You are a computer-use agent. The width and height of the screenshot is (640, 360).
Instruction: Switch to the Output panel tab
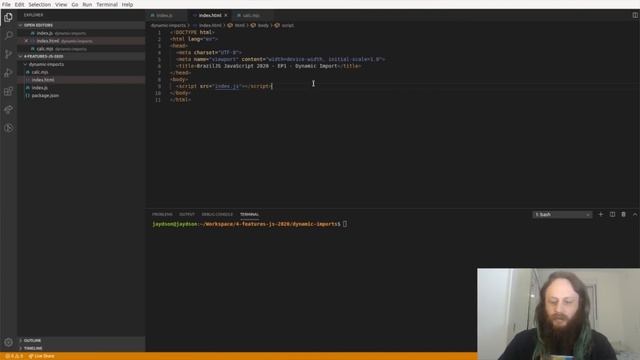(187, 214)
